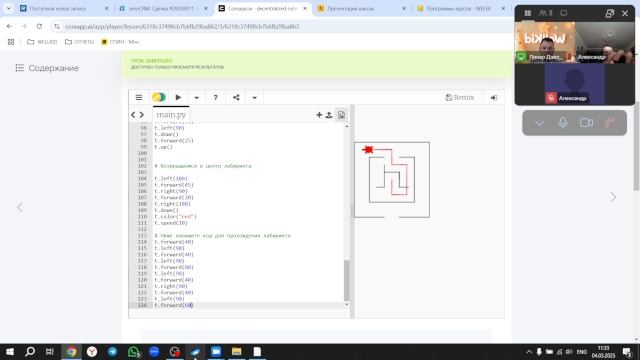Screen dimensions: 640x360
Task: Open the Содержание contents list
Action: click(x=47, y=68)
